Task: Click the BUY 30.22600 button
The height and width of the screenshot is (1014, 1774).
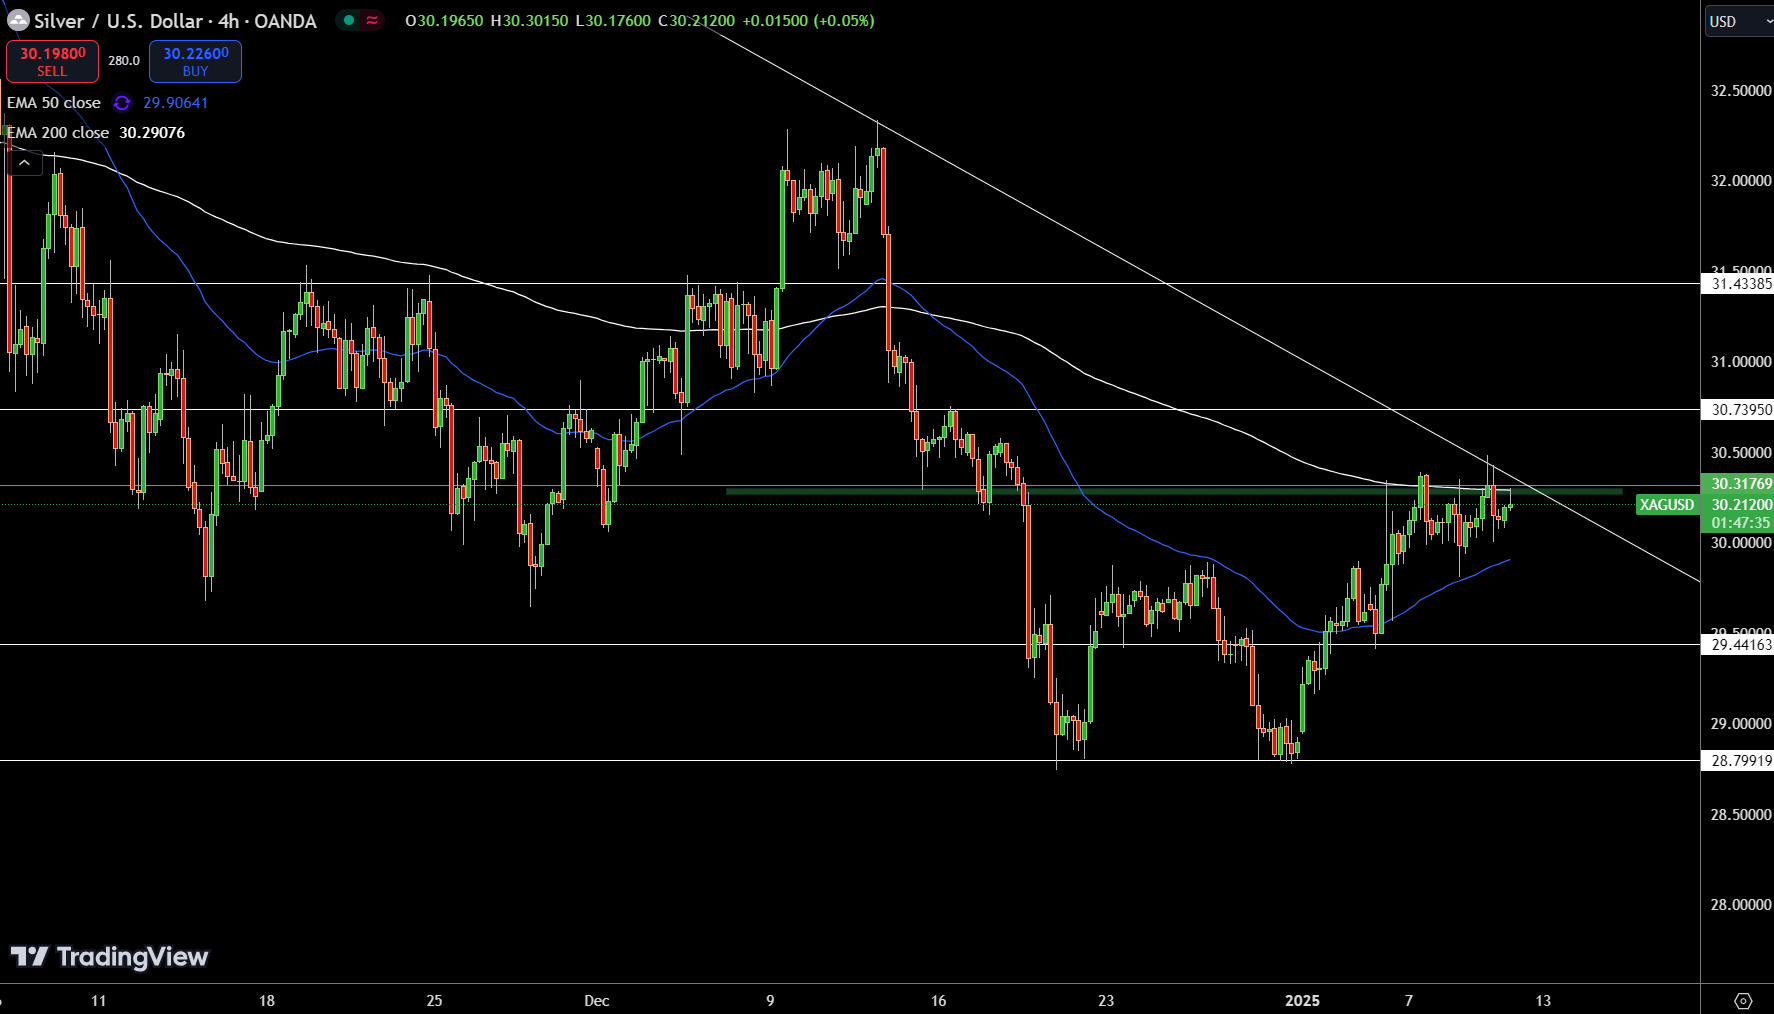Action: pyautogui.click(x=195, y=61)
